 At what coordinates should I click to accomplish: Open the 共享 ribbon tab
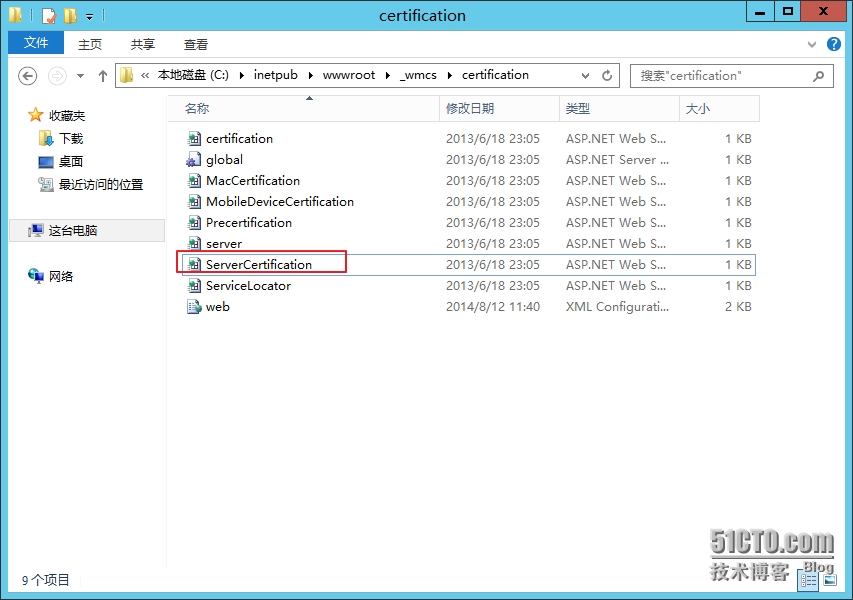143,44
